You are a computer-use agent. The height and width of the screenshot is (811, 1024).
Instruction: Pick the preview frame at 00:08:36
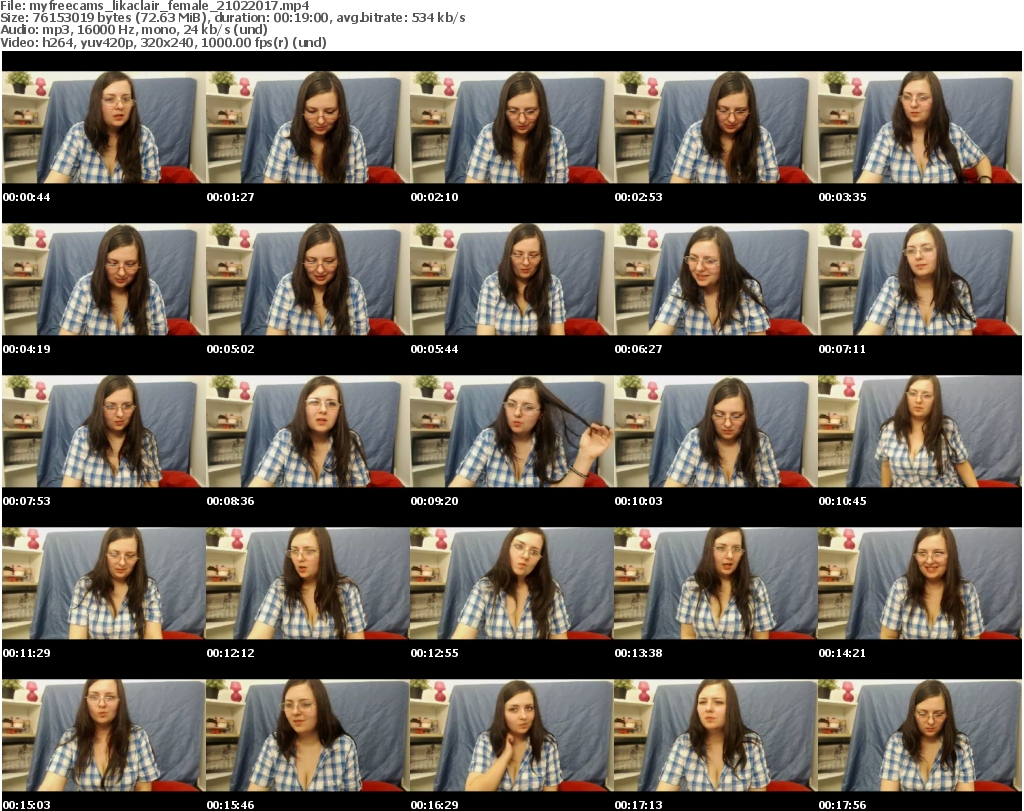tap(308, 432)
